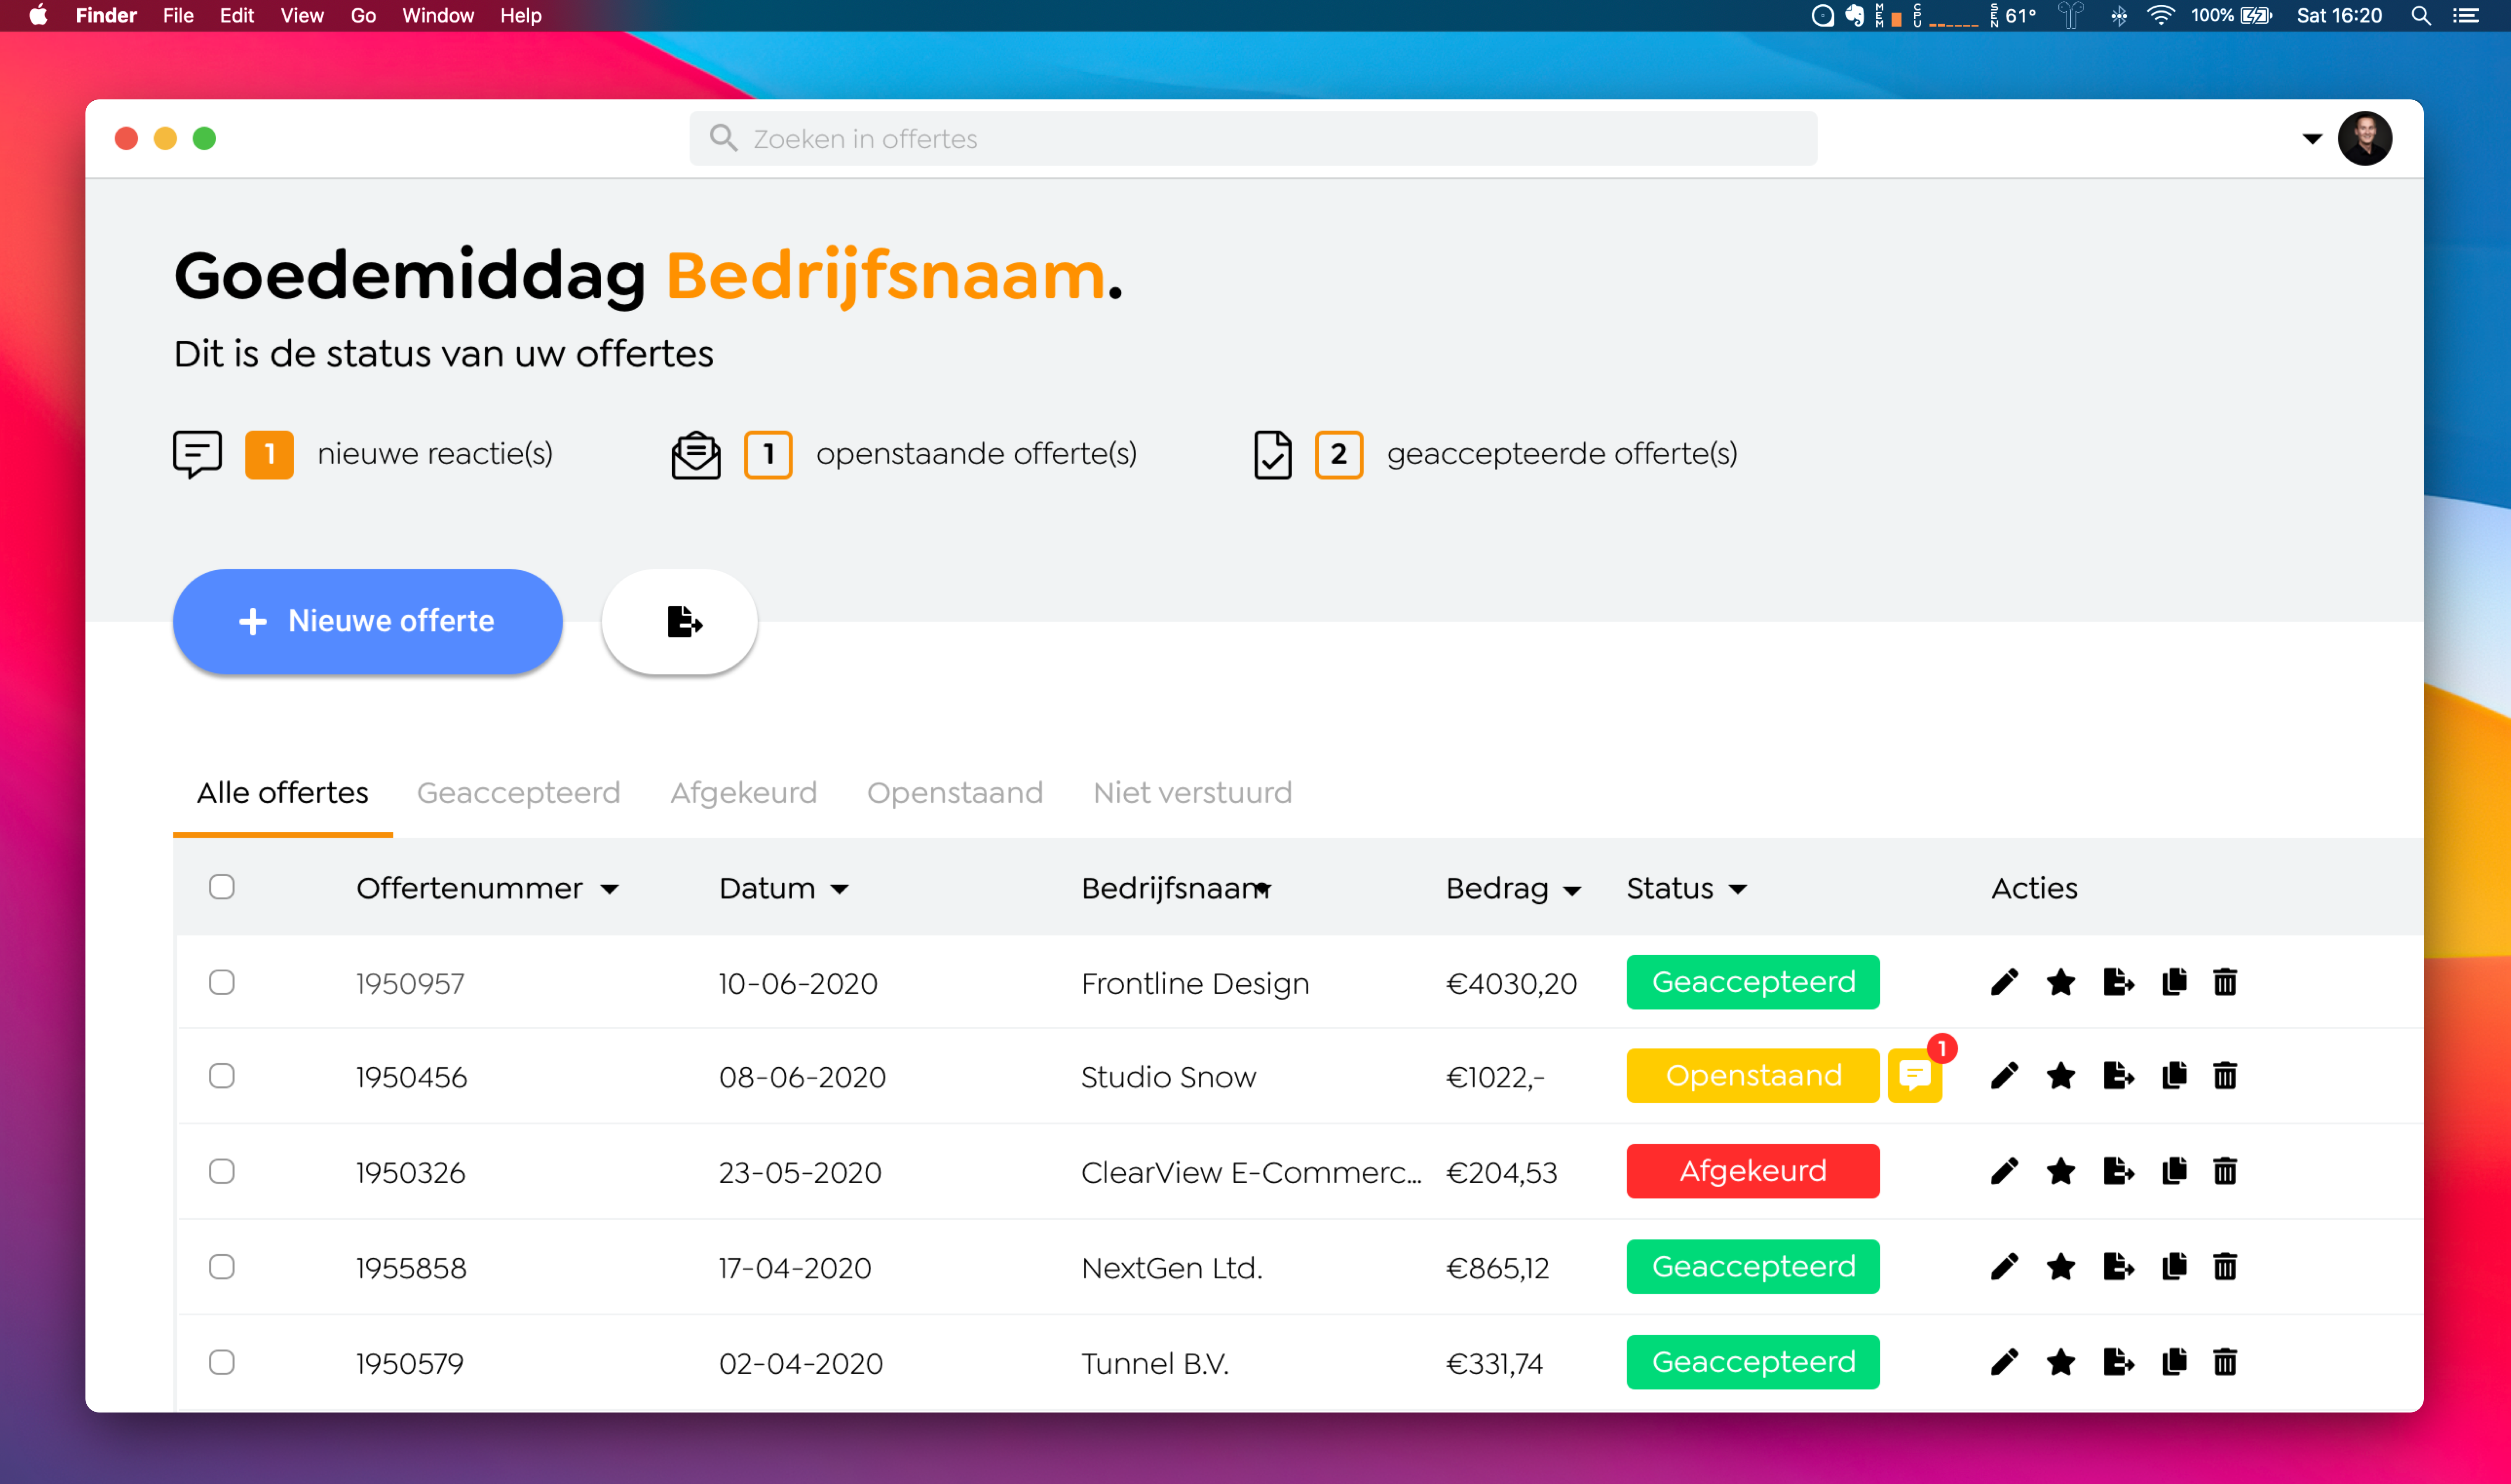Star the Frontline Design offerte

click(x=2061, y=982)
